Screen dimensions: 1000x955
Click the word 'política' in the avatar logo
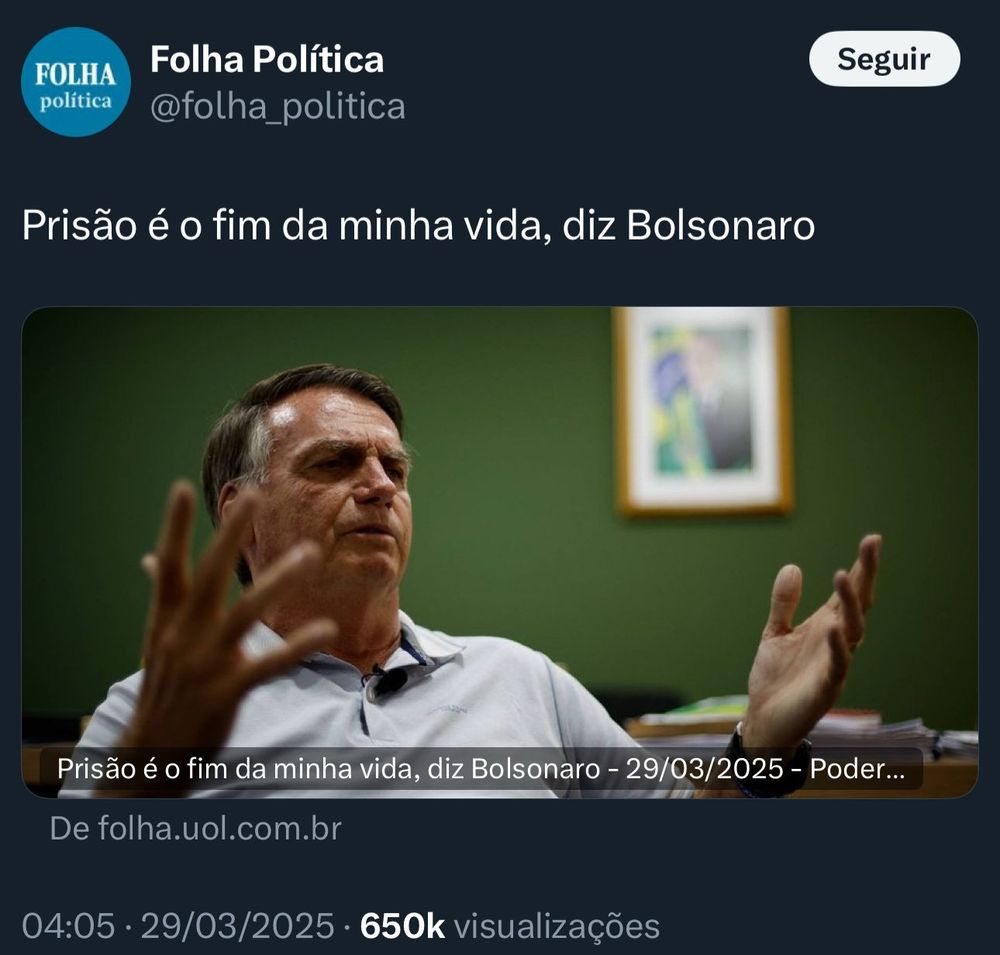click(x=75, y=101)
